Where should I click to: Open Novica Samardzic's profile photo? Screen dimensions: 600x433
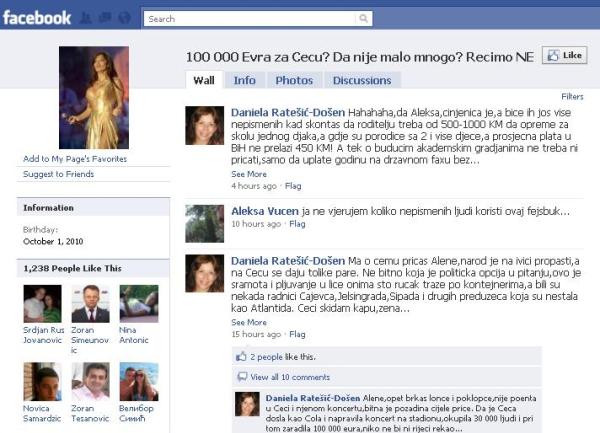[x=42, y=382]
